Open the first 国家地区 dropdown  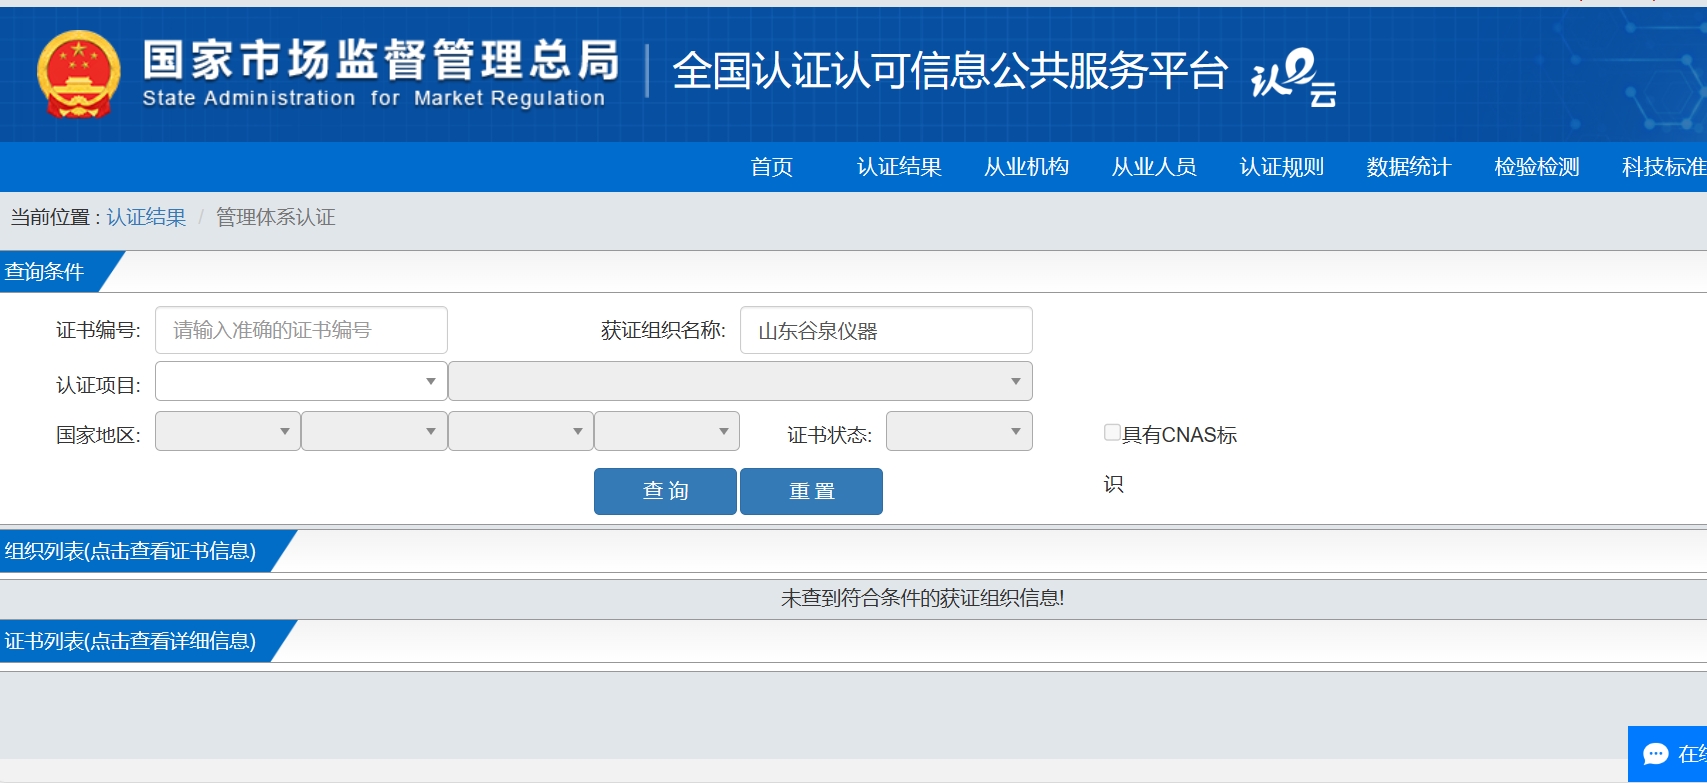pyautogui.click(x=228, y=431)
